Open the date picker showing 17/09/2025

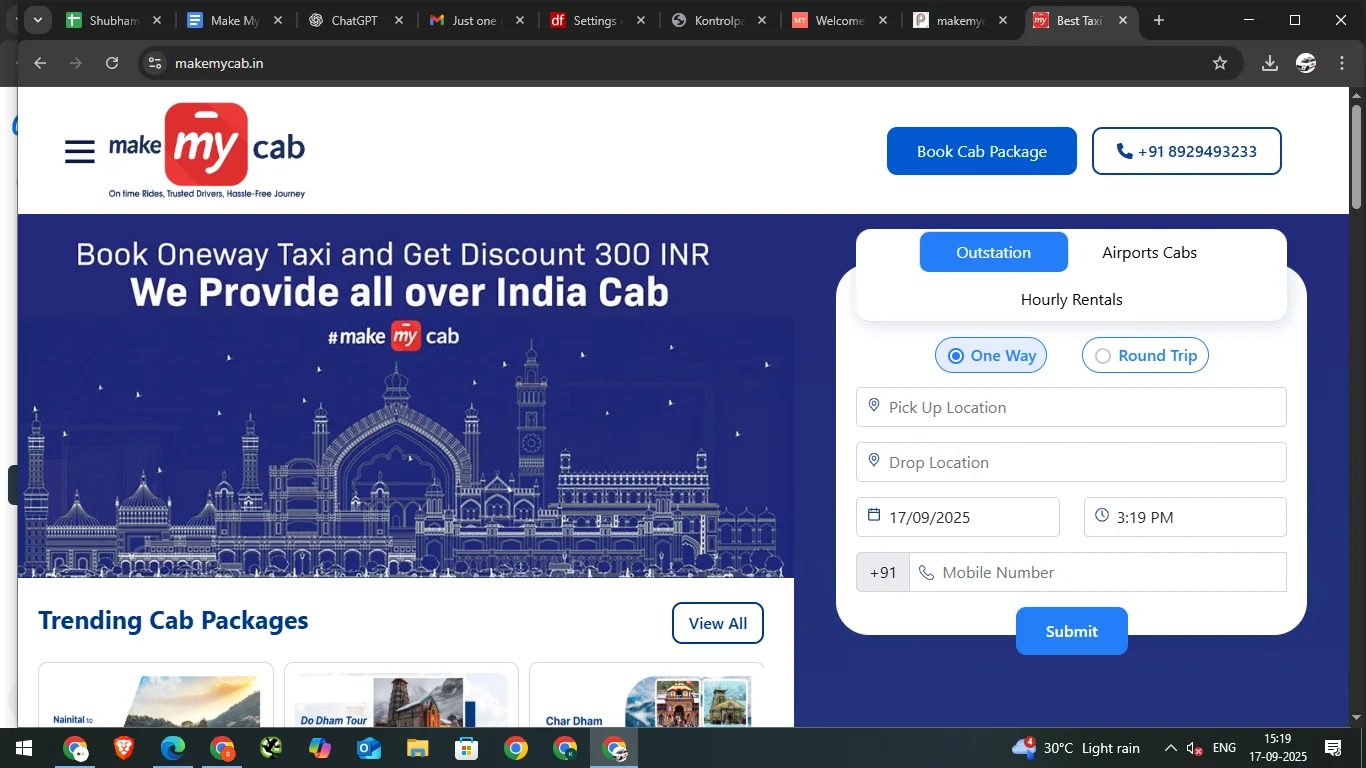pyautogui.click(x=957, y=517)
